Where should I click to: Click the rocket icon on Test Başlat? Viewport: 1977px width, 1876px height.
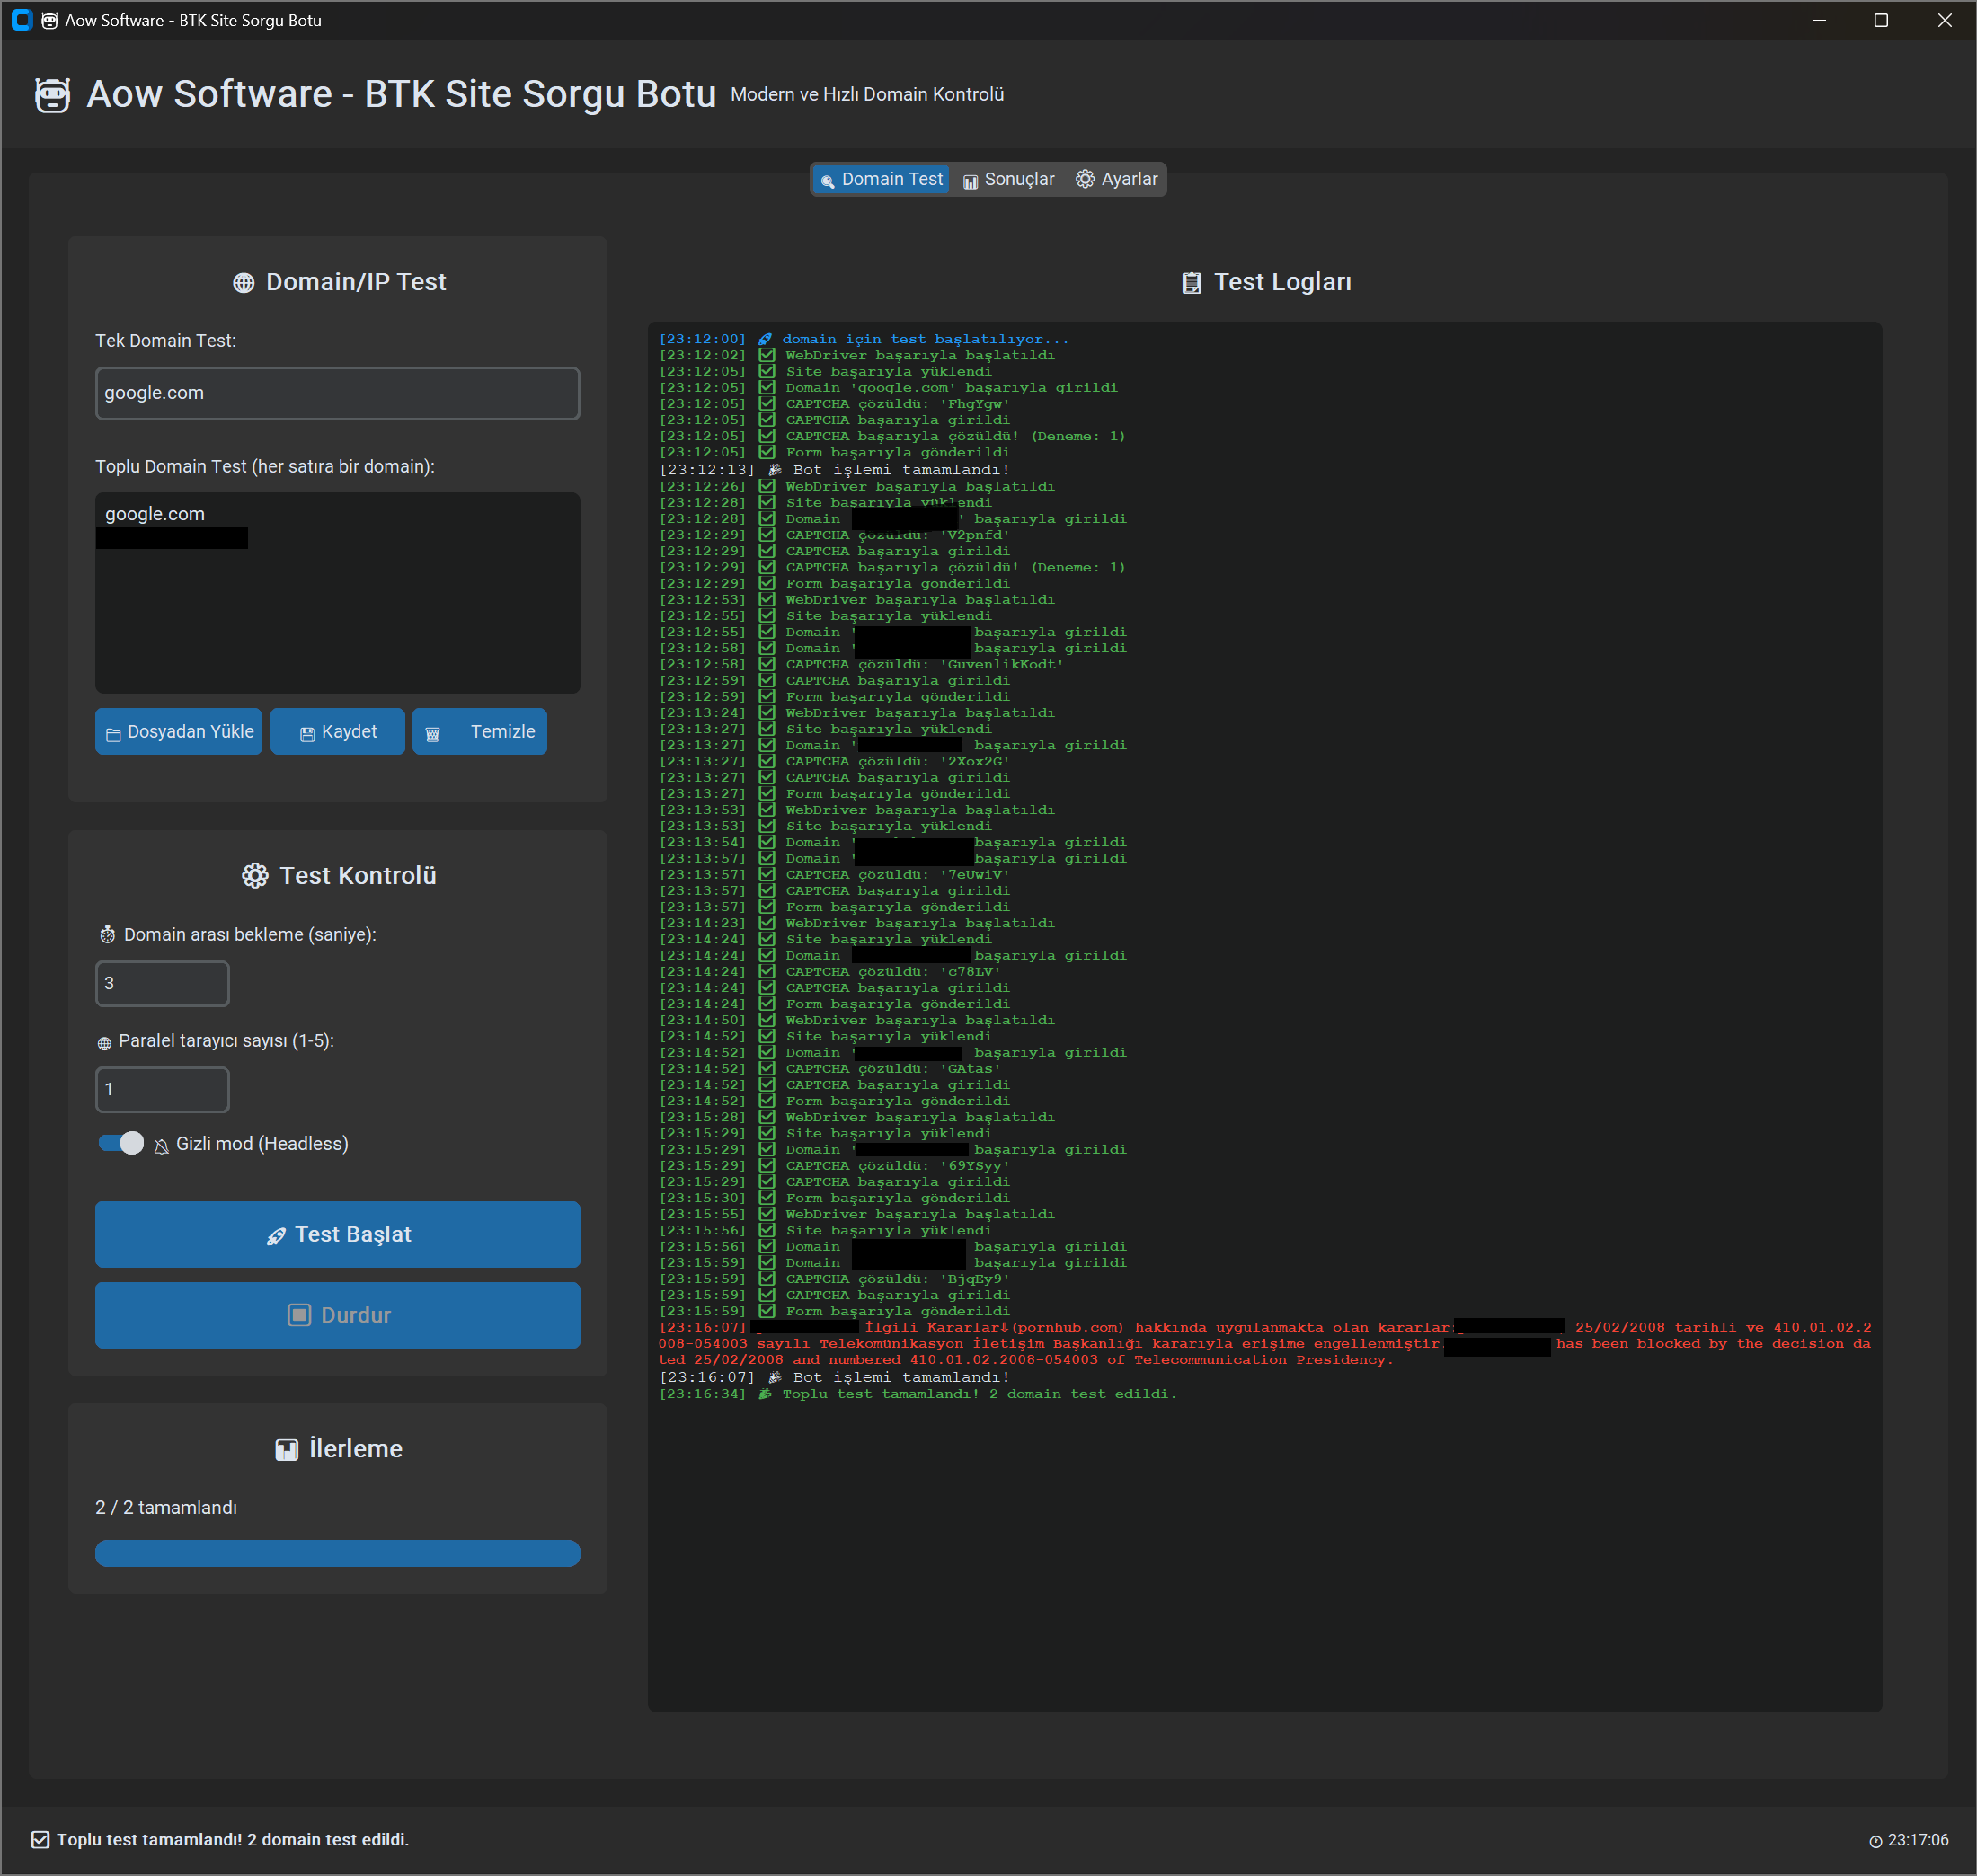point(276,1237)
